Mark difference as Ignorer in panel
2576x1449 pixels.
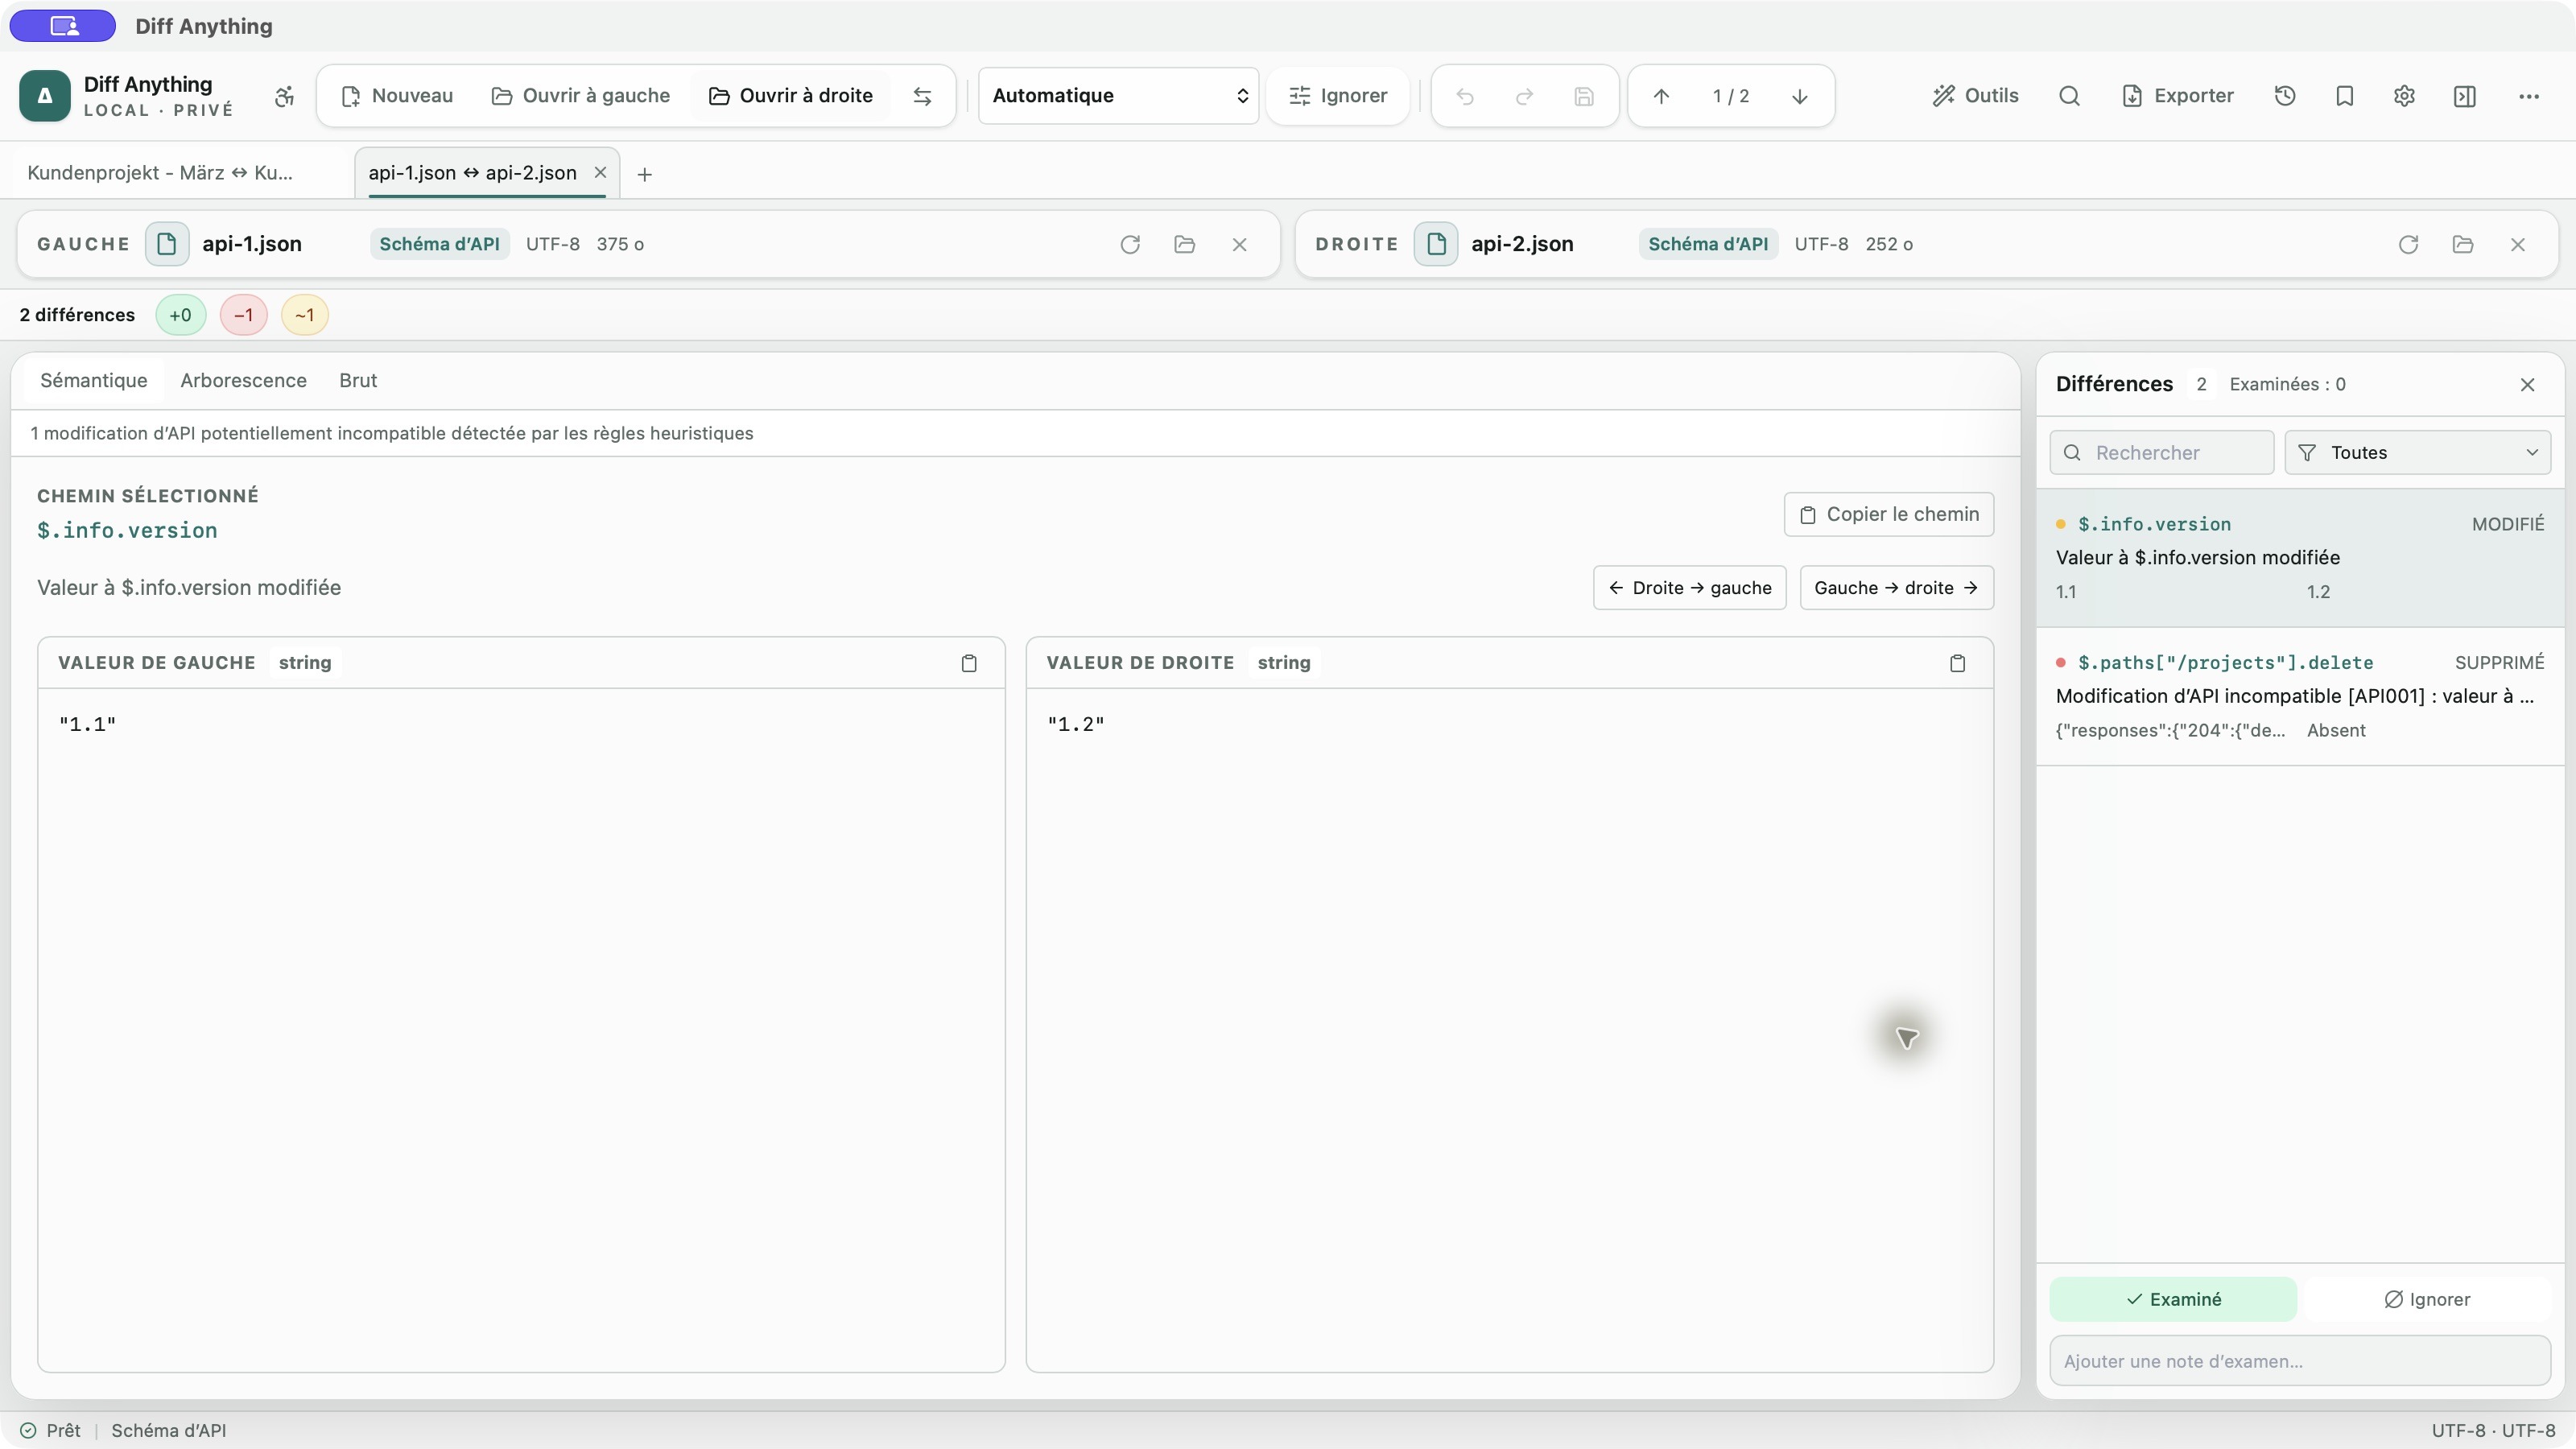tap(2427, 1299)
